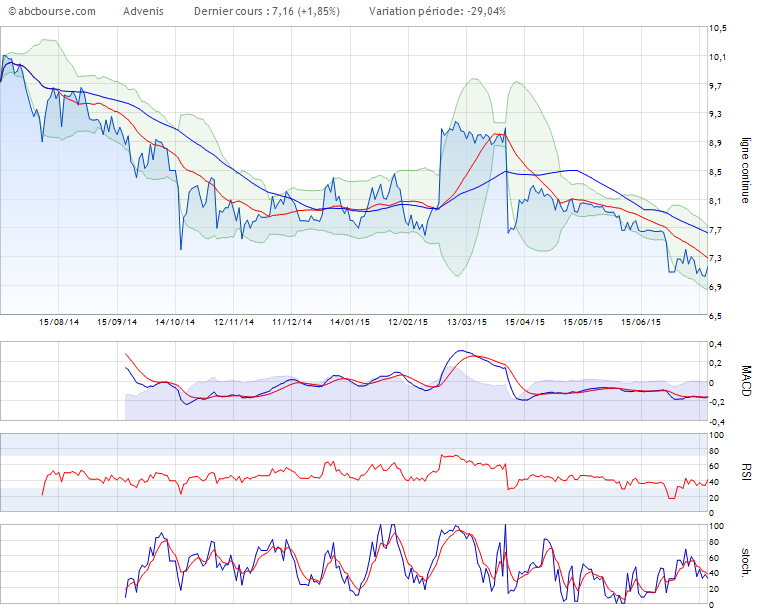Click the Advenis stock name
The width and height of the screenshot is (760, 610).
(x=143, y=11)
